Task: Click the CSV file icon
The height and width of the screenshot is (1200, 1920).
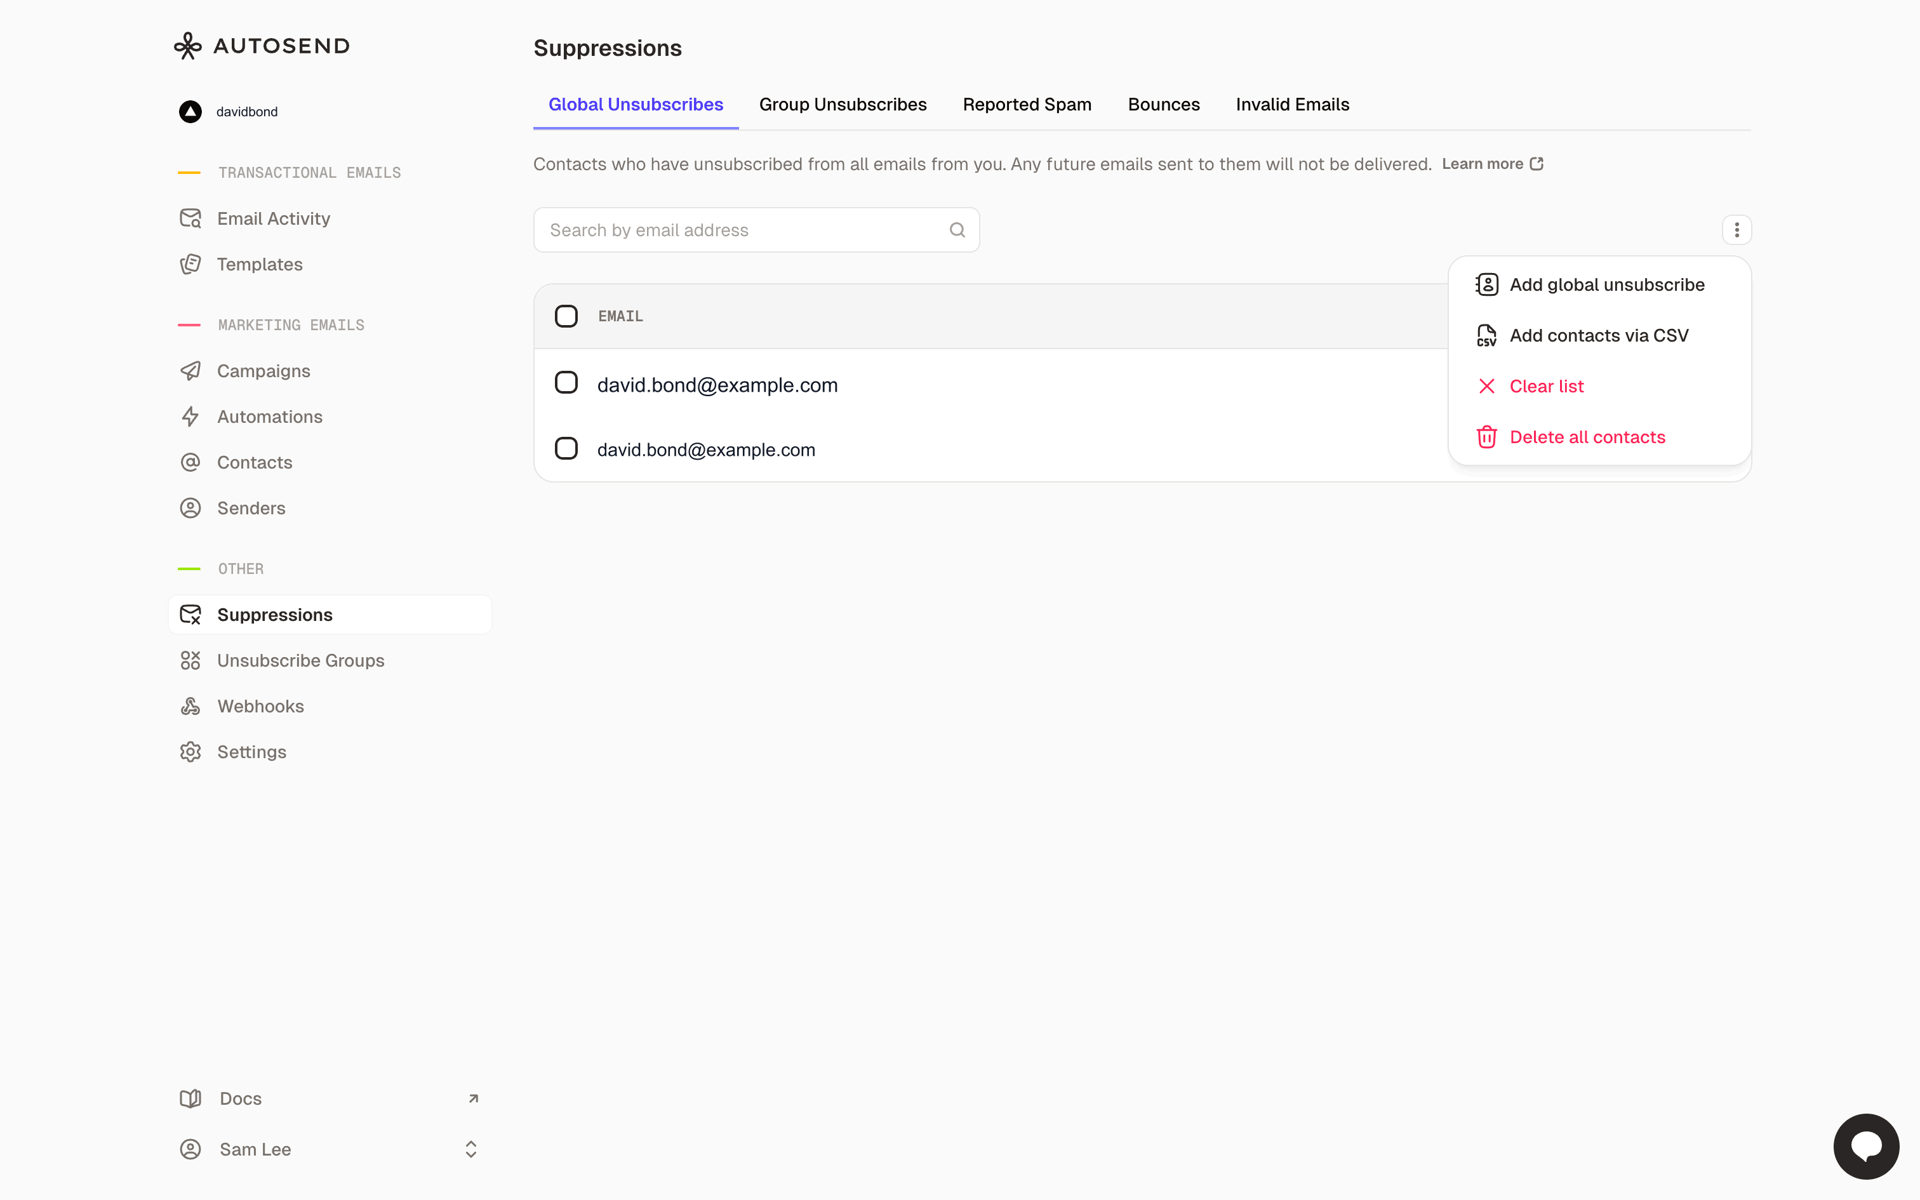Action: pyautogui.click(x=1487, y=336)
